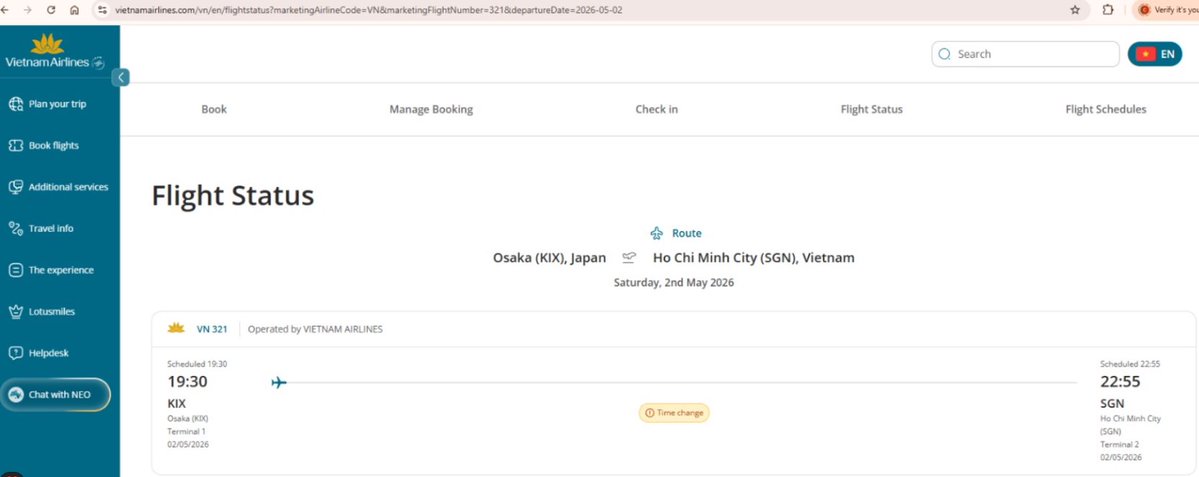Open the browser home page icon
This screenshot has height=477, width=1199.
[74, 10]
